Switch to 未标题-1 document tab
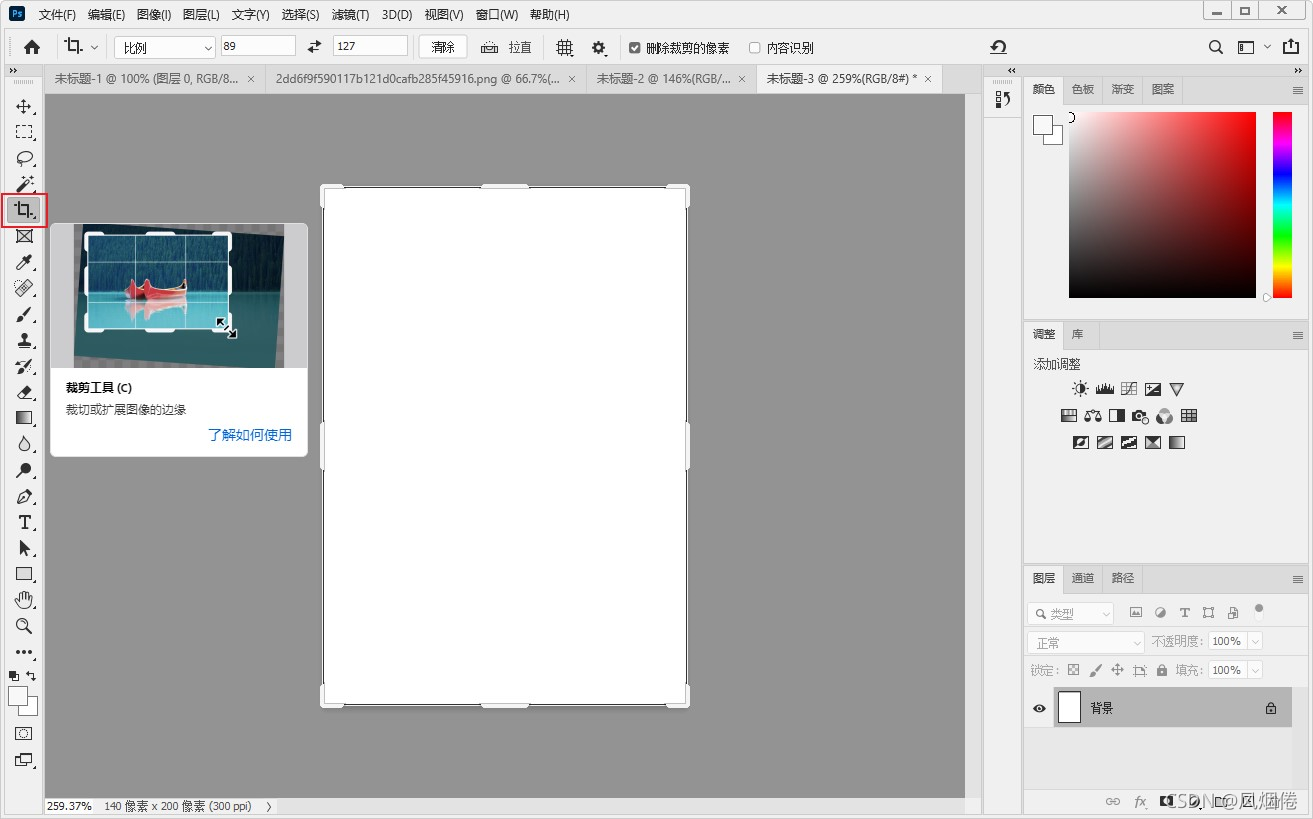The image size is (1313, 819). [x=146, y=78]
